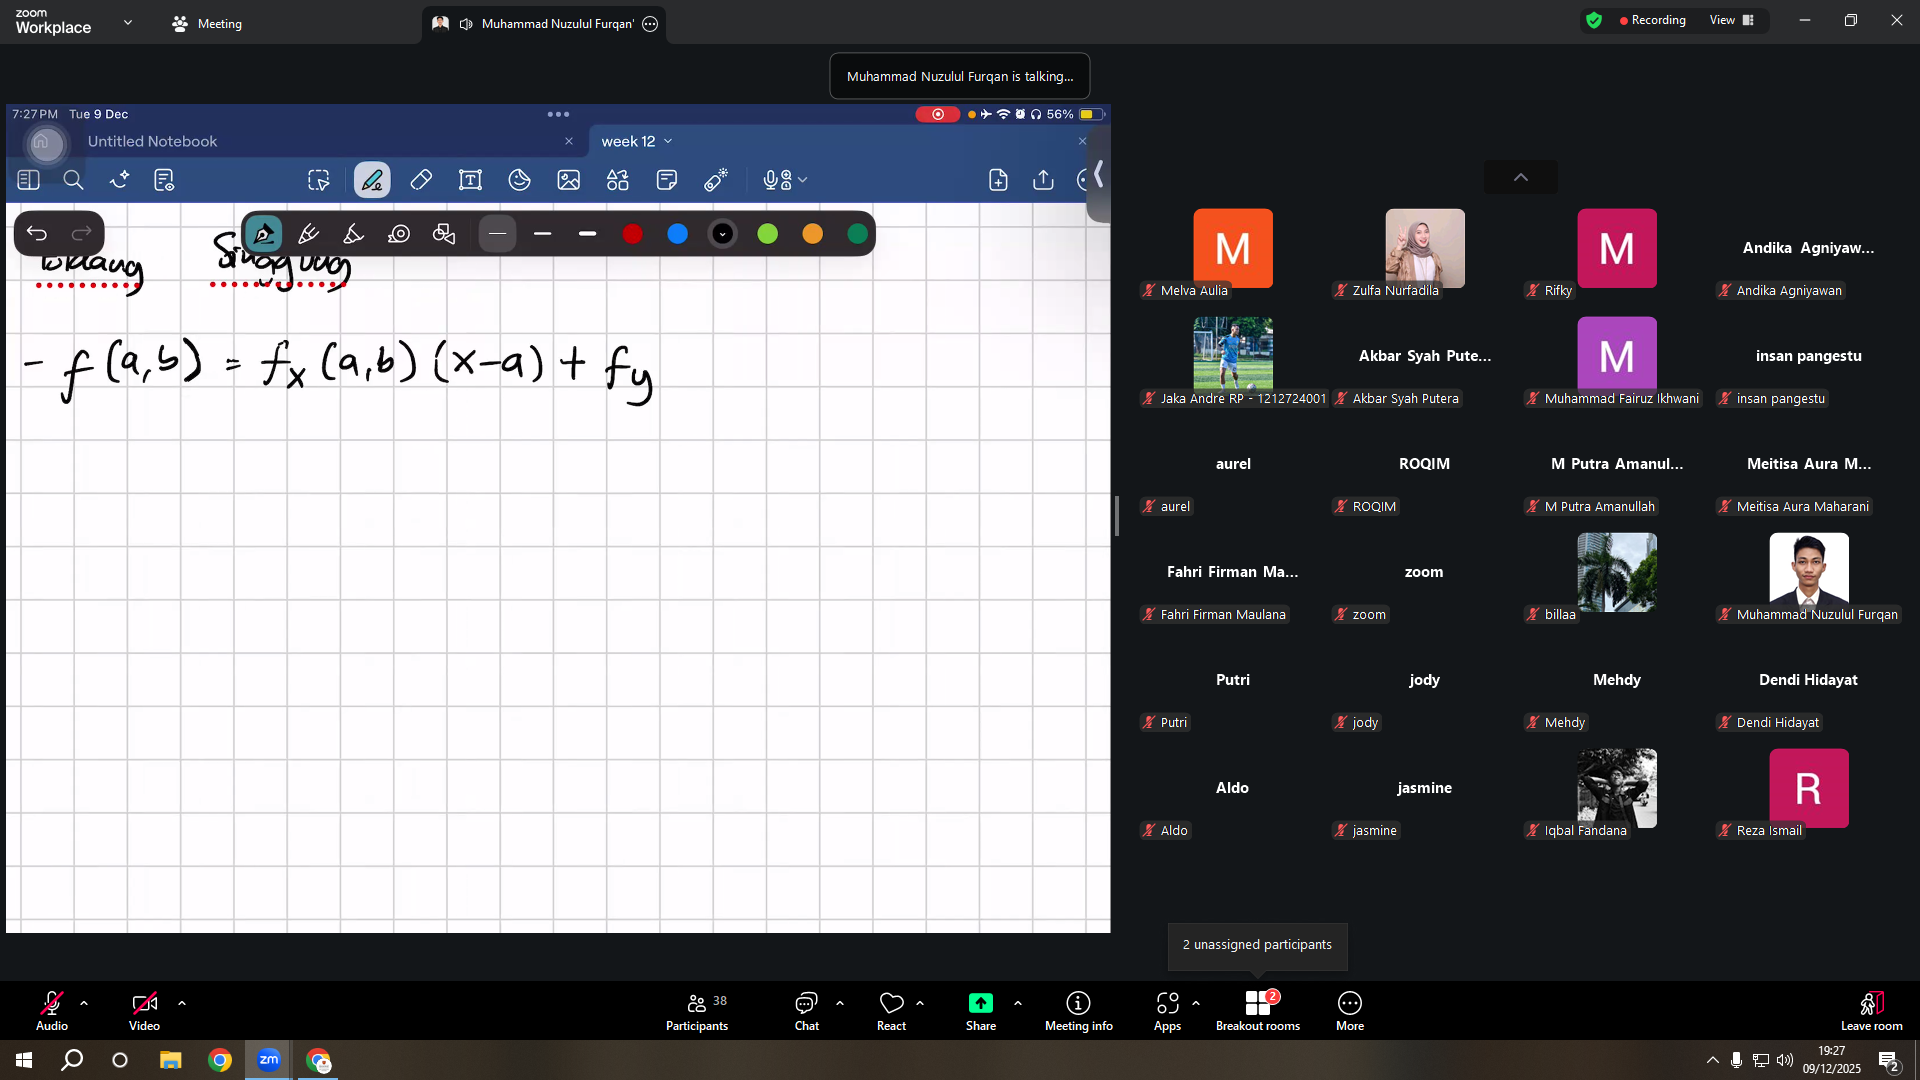
Task: Open the View menu
Action: pyautogui.click(x=1732, y=20)
